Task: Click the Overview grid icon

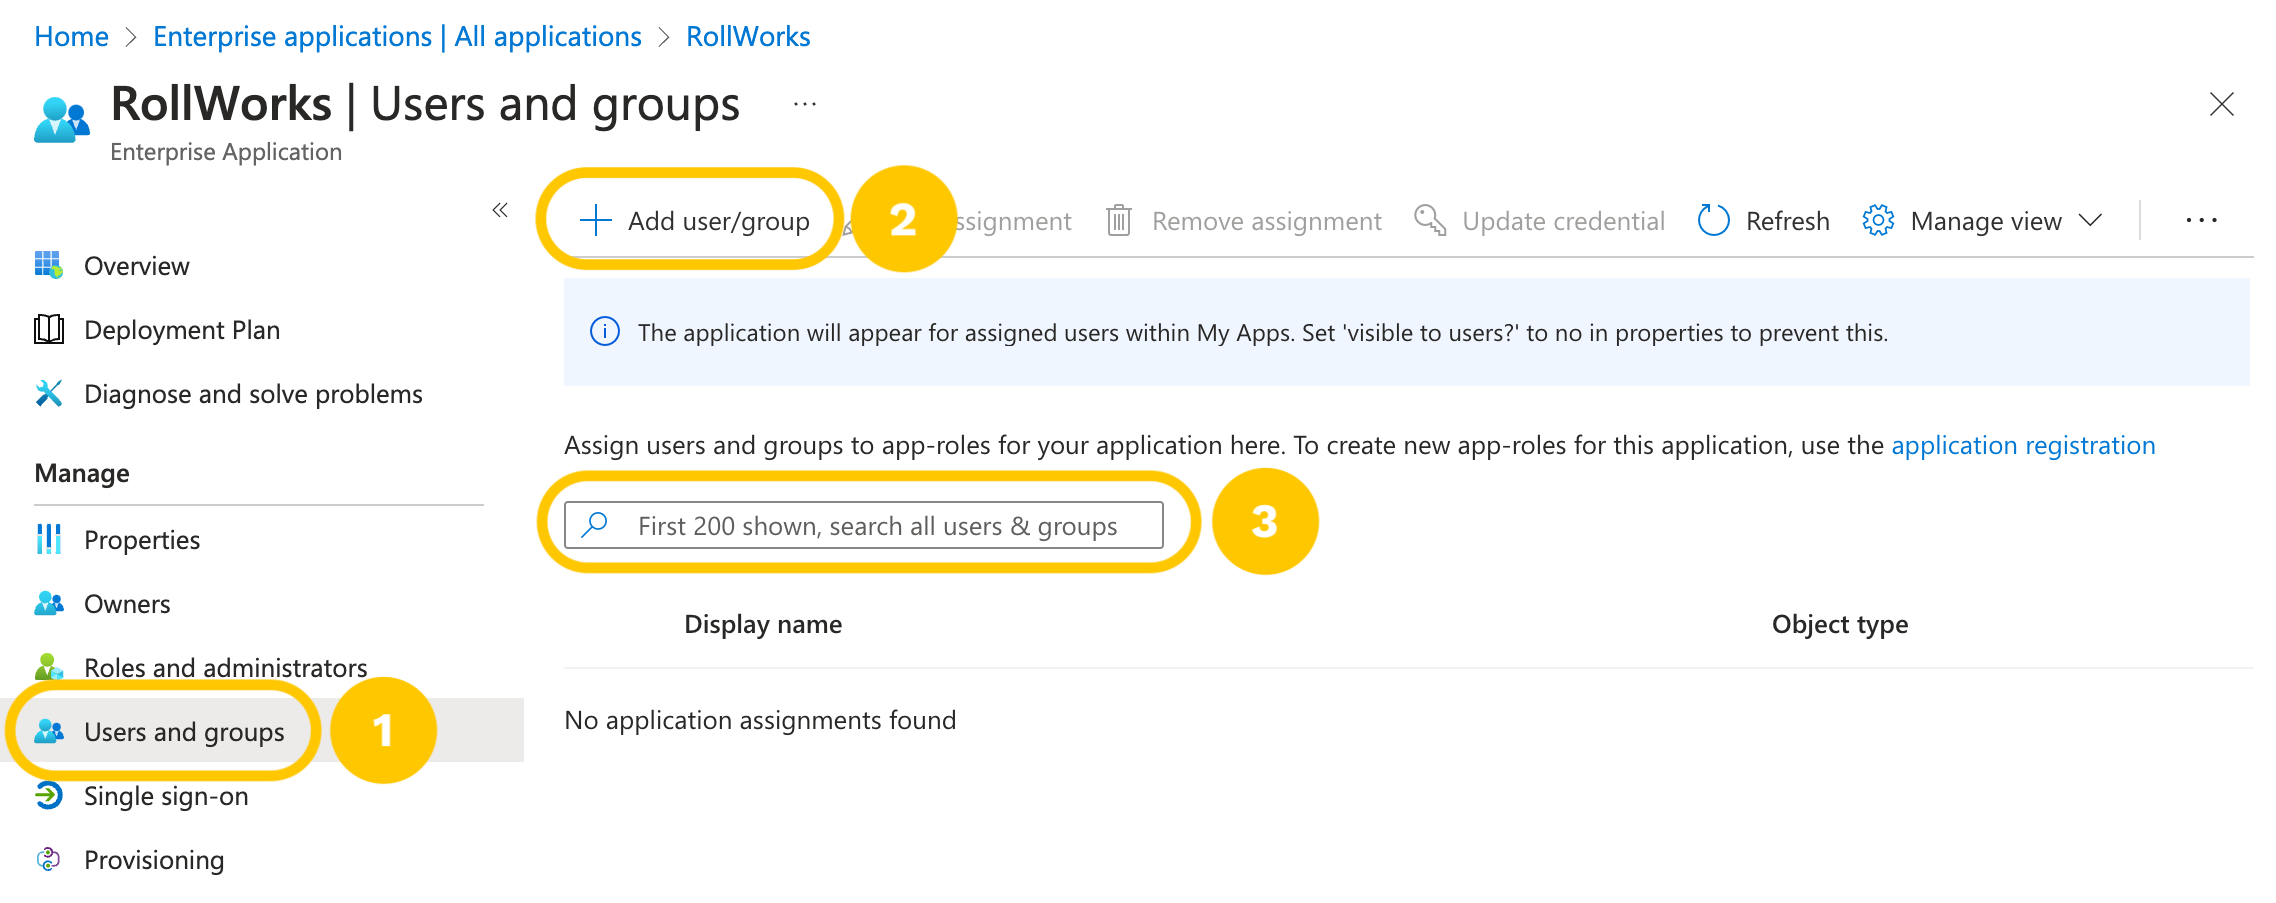Action: tap(48, 265)
